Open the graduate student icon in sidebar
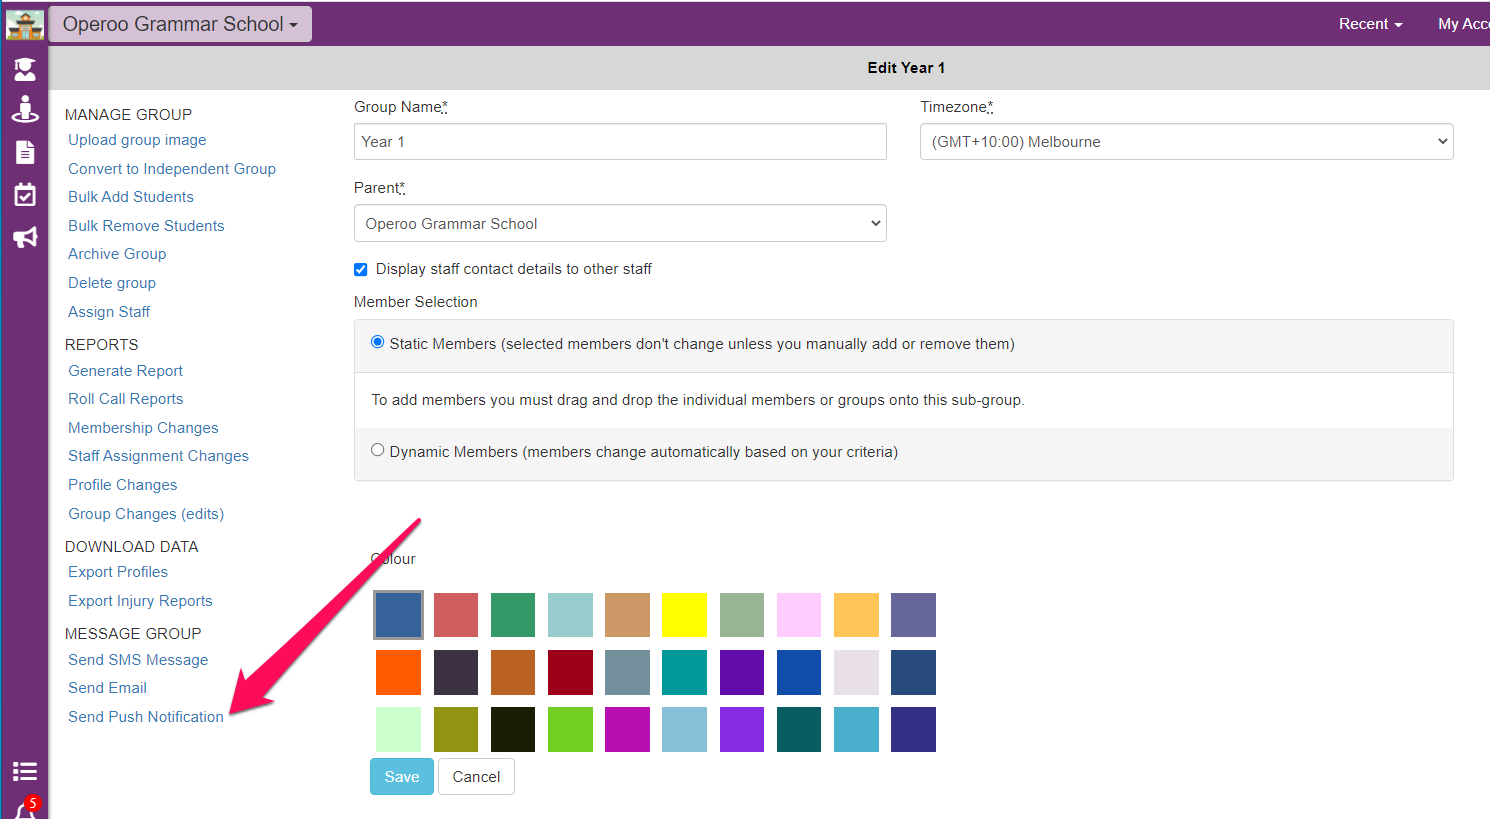Screen dimensions: 1490x819 coord(24,69)
